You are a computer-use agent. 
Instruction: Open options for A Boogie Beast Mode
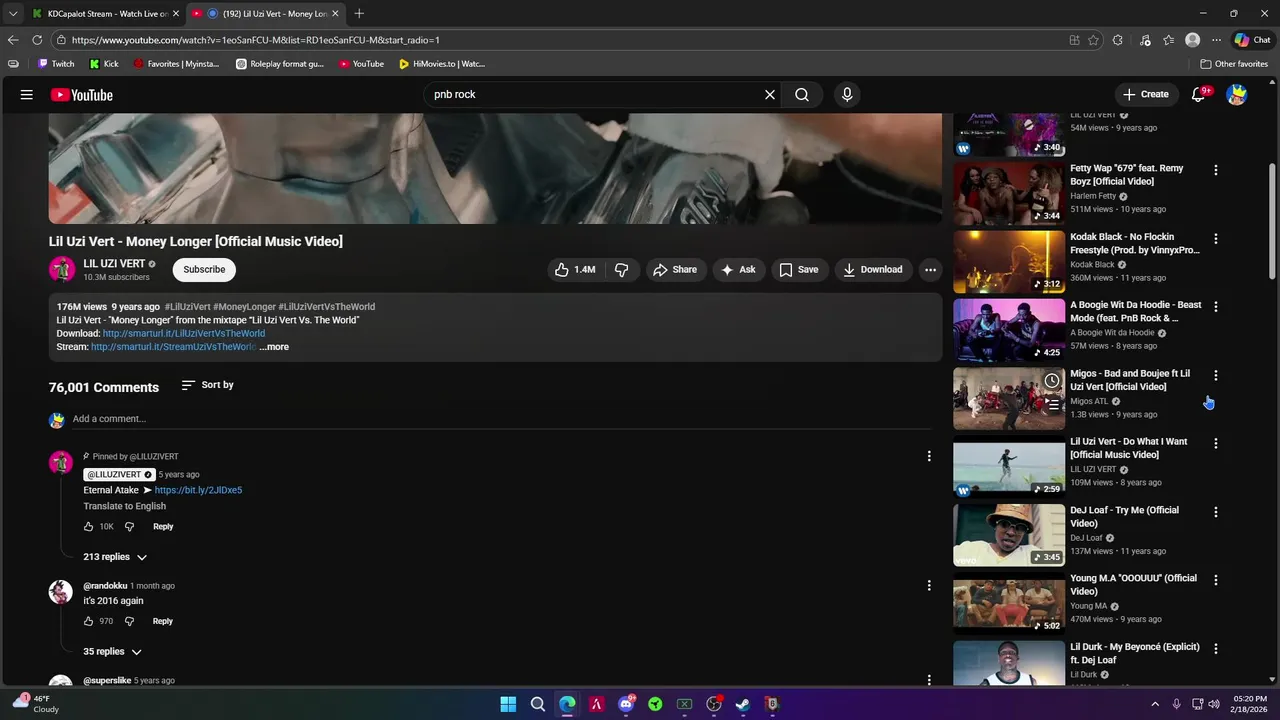tap(1216, 307)
